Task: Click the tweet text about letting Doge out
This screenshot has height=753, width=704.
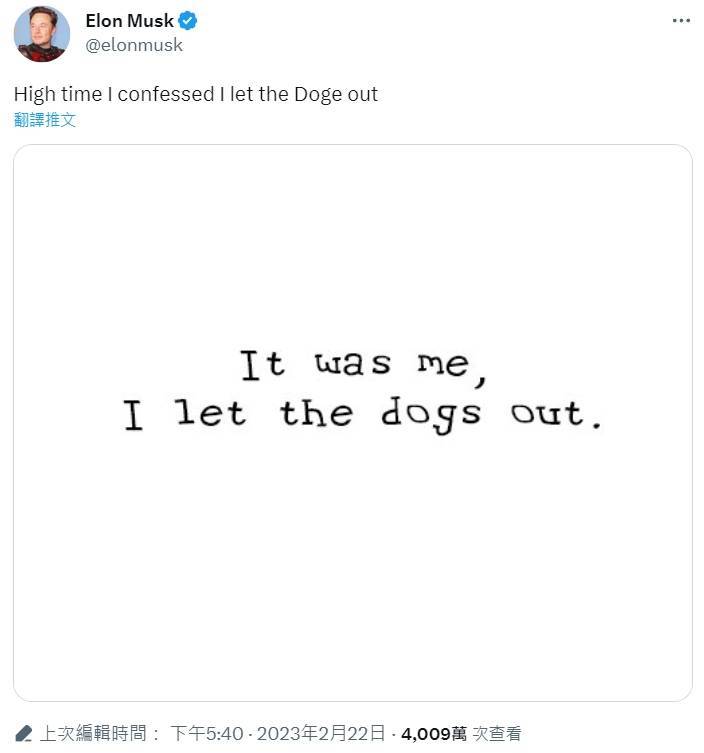Action: tap(196, 95)
